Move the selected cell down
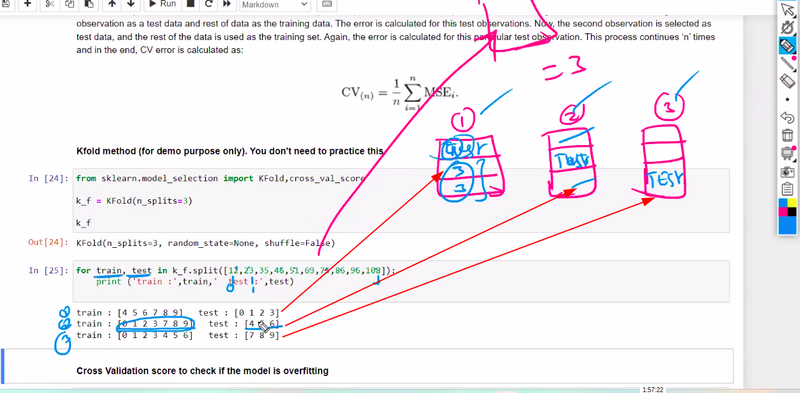 (131, 4)
